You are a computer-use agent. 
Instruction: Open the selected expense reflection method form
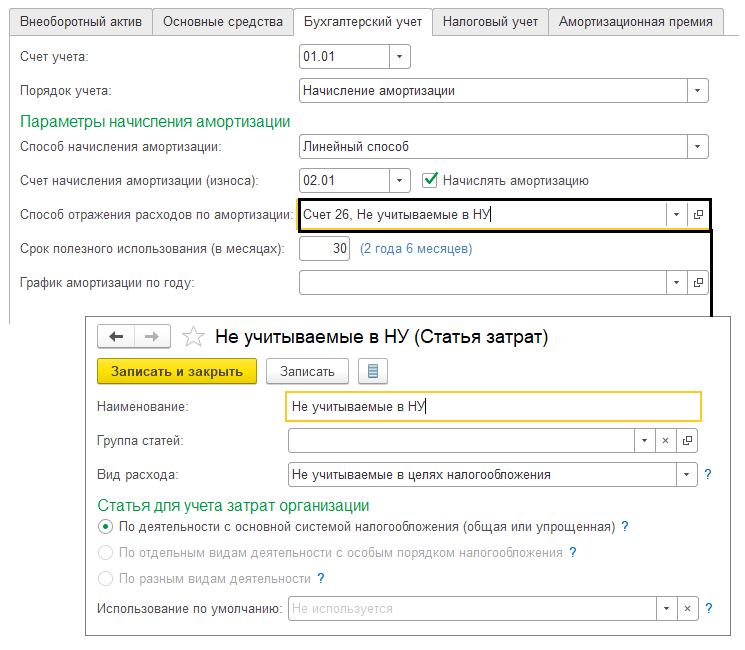pos(698,214)
